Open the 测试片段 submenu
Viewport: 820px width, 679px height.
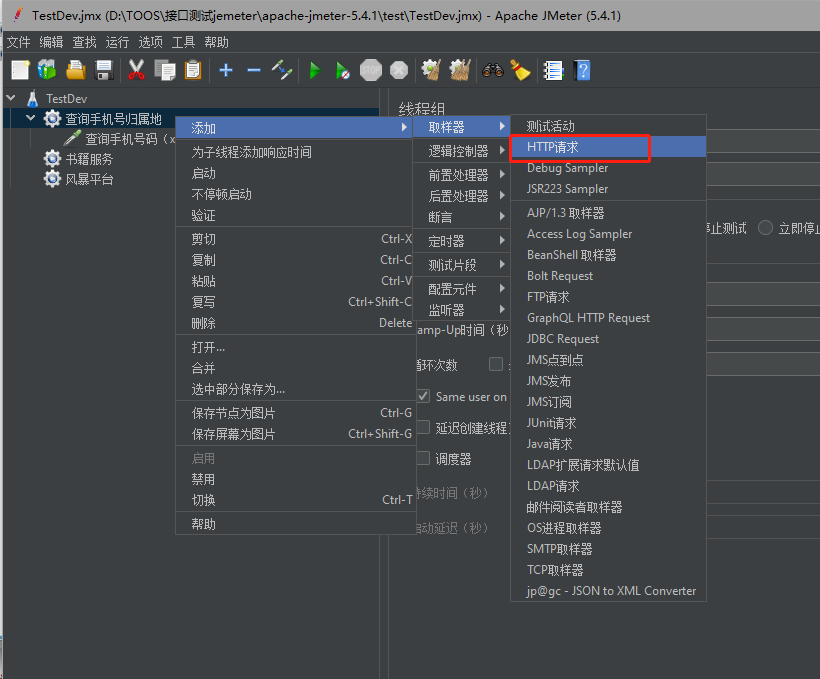point(461,265)
